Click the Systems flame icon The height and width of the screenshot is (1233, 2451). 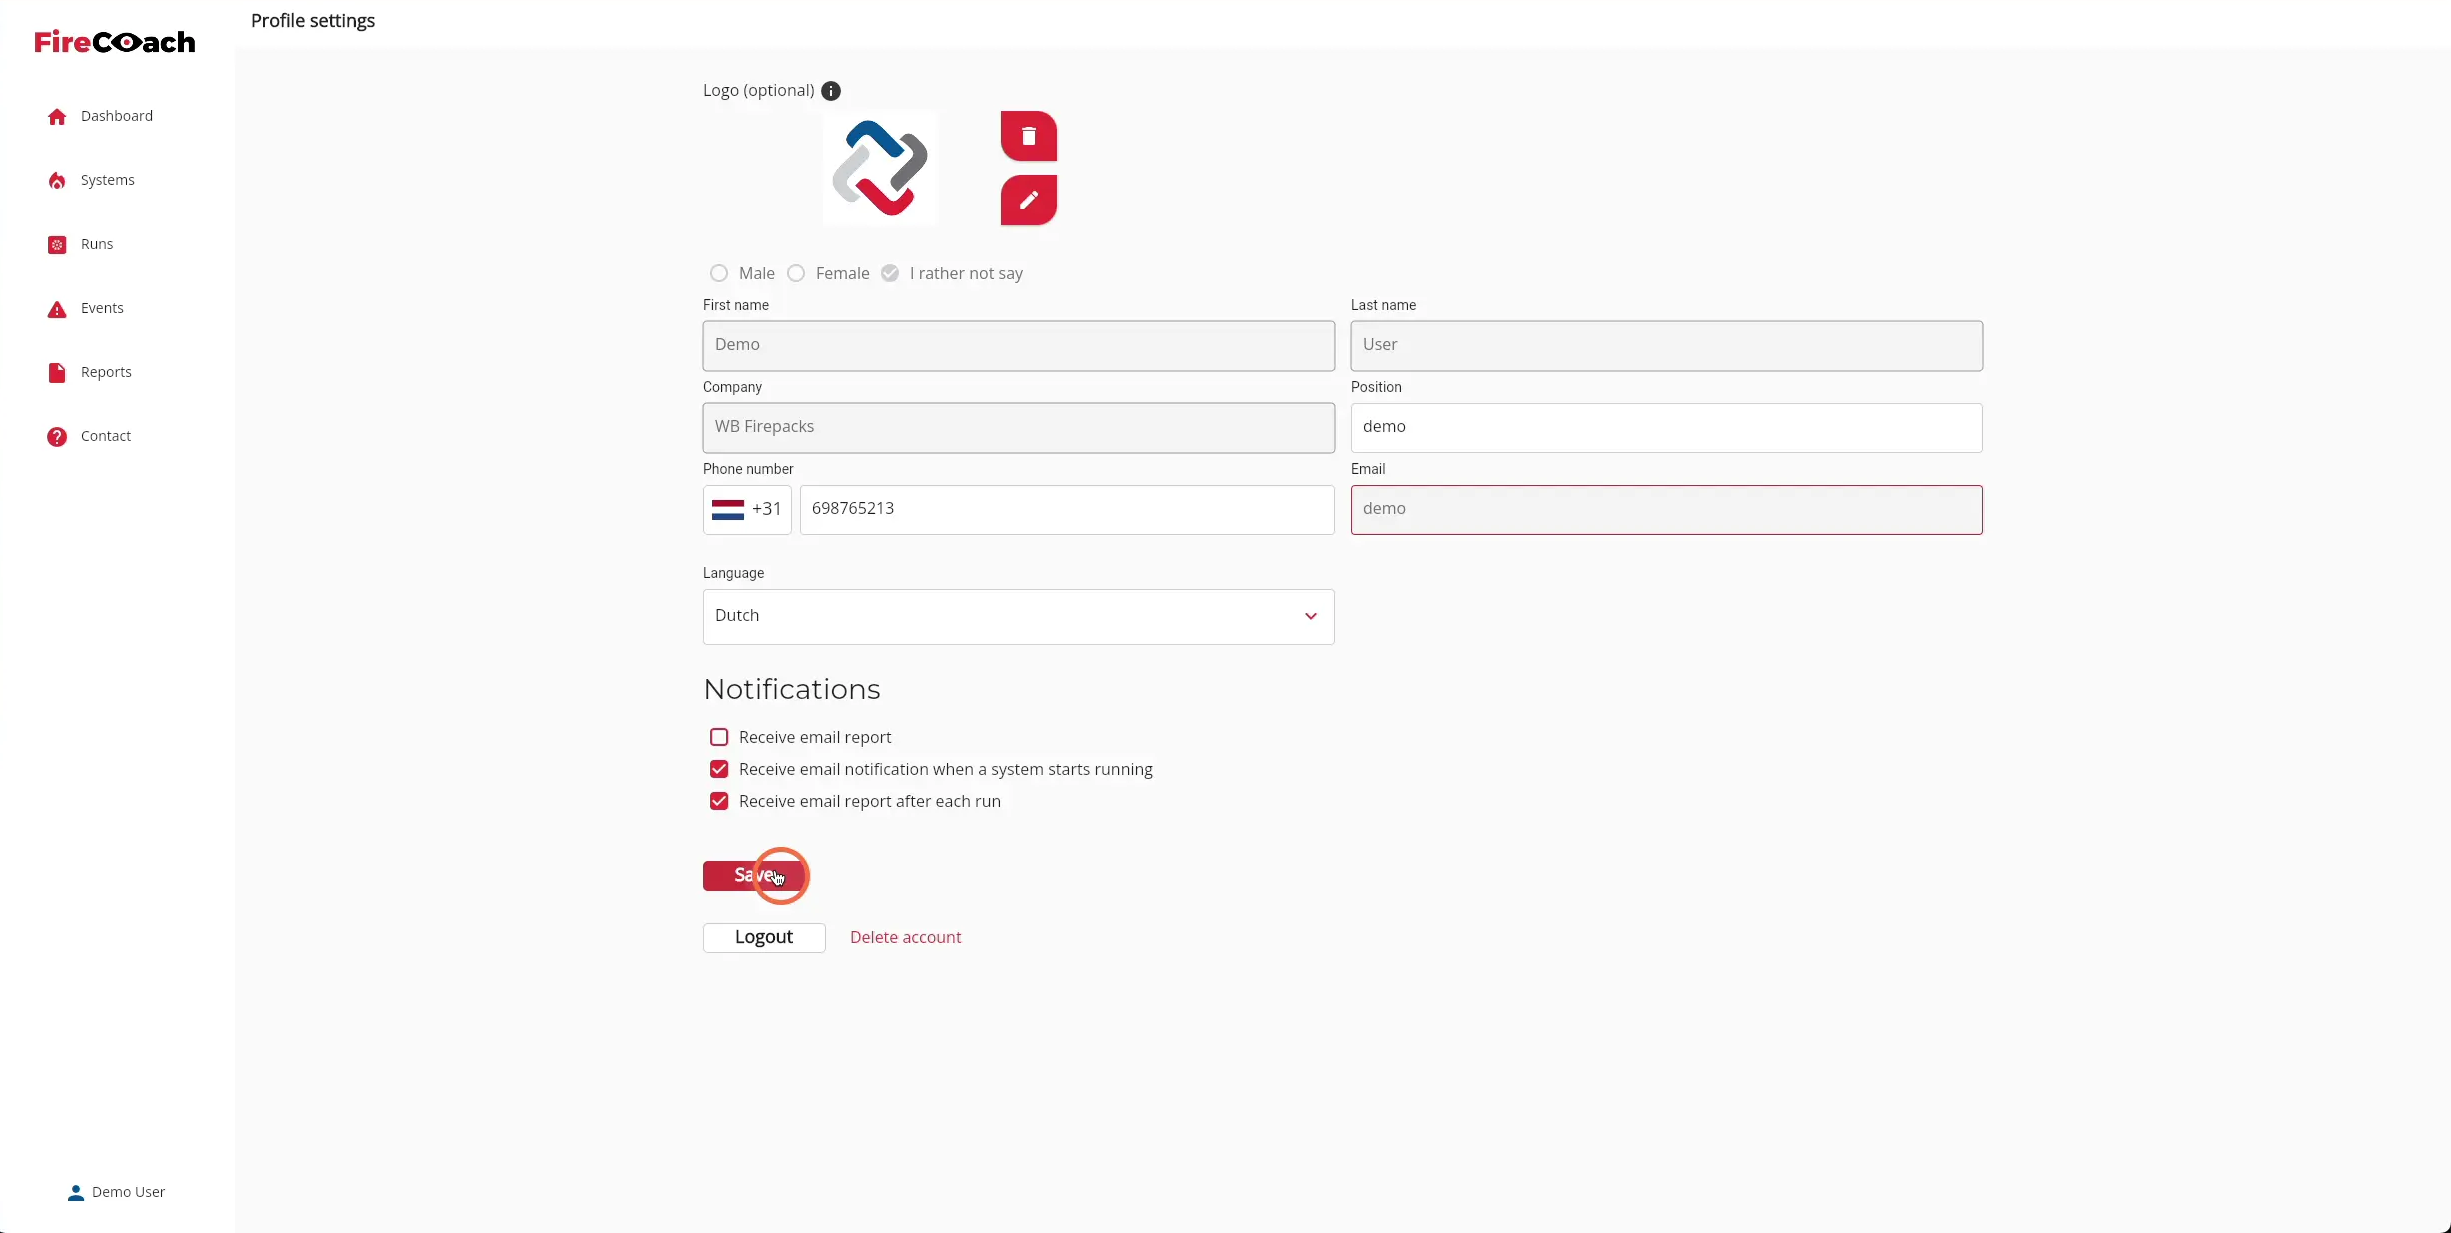[x=57, y=181]
